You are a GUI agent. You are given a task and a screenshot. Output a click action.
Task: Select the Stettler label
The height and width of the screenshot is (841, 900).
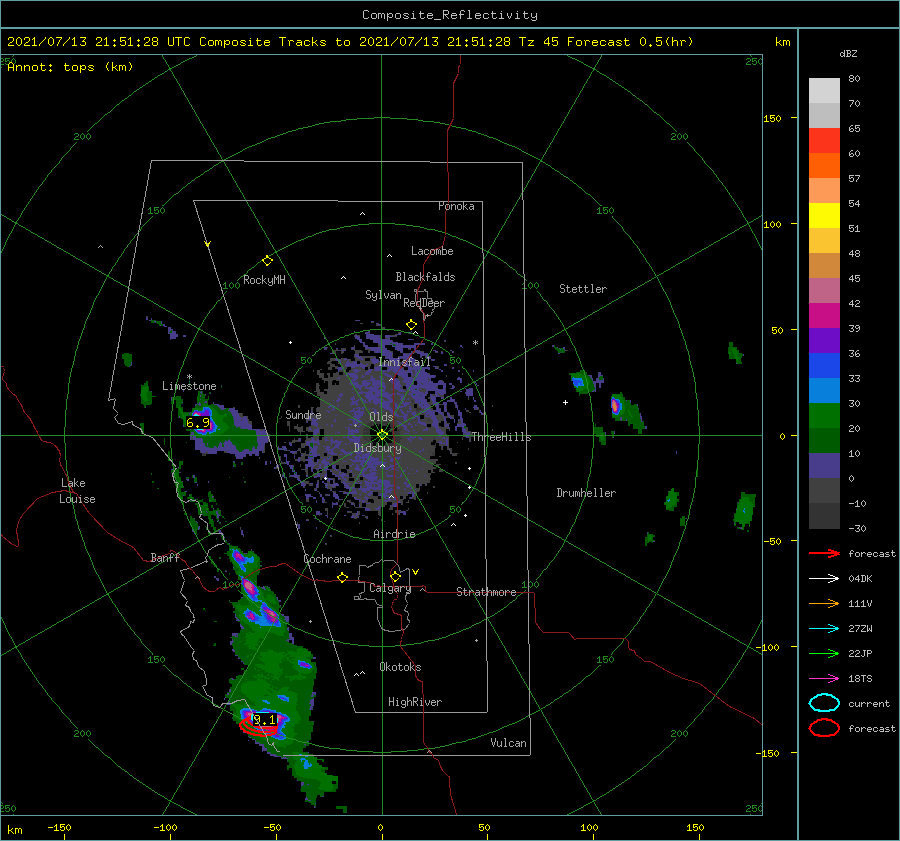pyautogui.click(x=583, y=289)
